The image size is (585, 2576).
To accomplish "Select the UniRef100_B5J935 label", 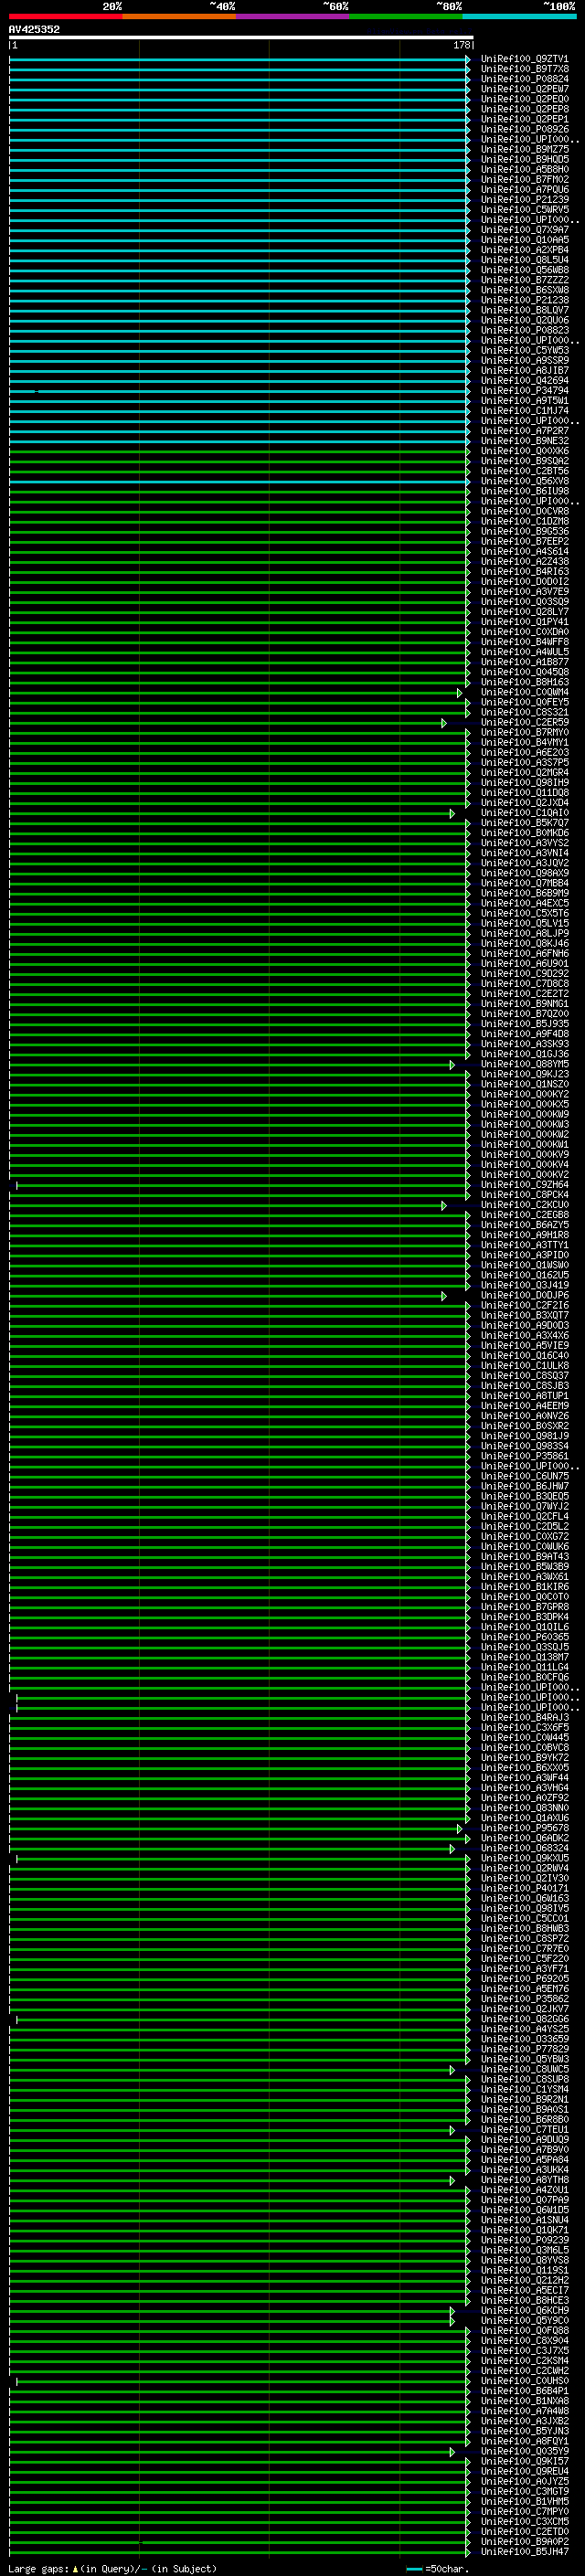I will (x=525, y=1024).
